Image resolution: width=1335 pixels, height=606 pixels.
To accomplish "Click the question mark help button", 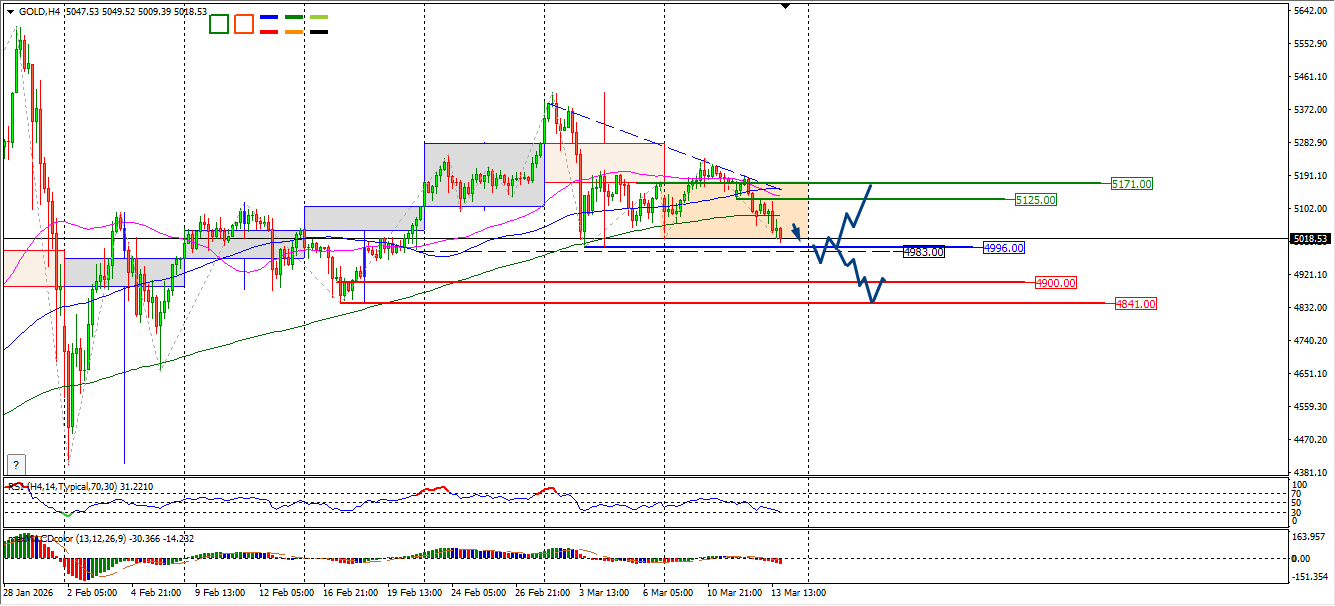I will click(x=15, y=464).
